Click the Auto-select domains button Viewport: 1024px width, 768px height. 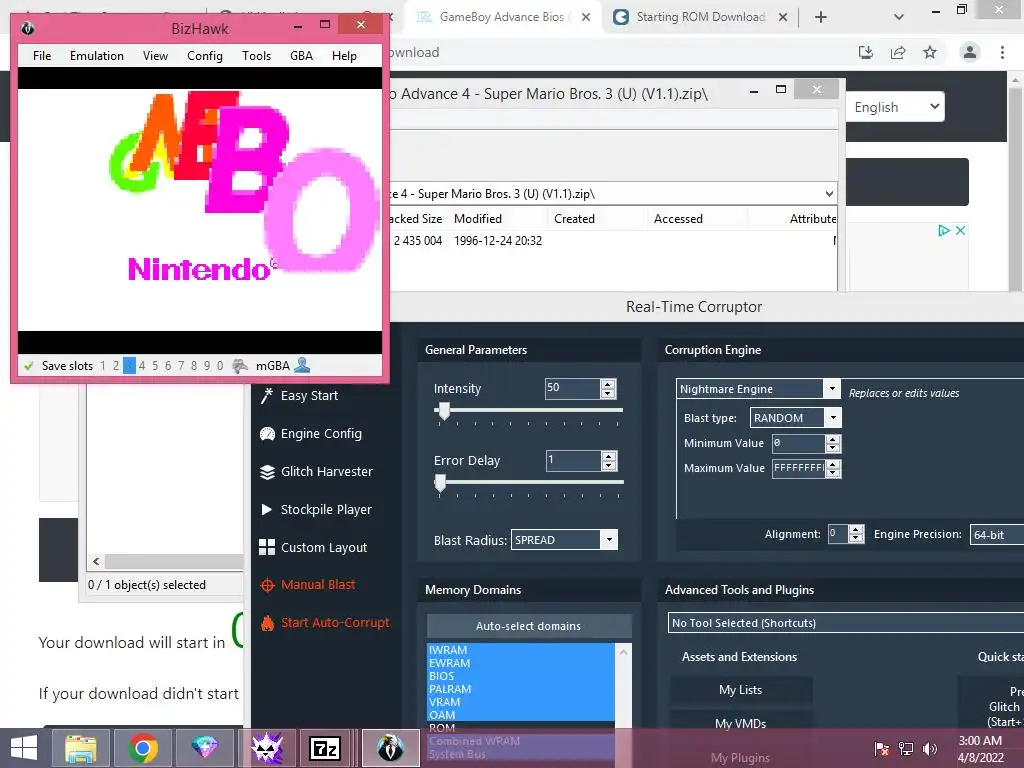[x=528, y=626]
